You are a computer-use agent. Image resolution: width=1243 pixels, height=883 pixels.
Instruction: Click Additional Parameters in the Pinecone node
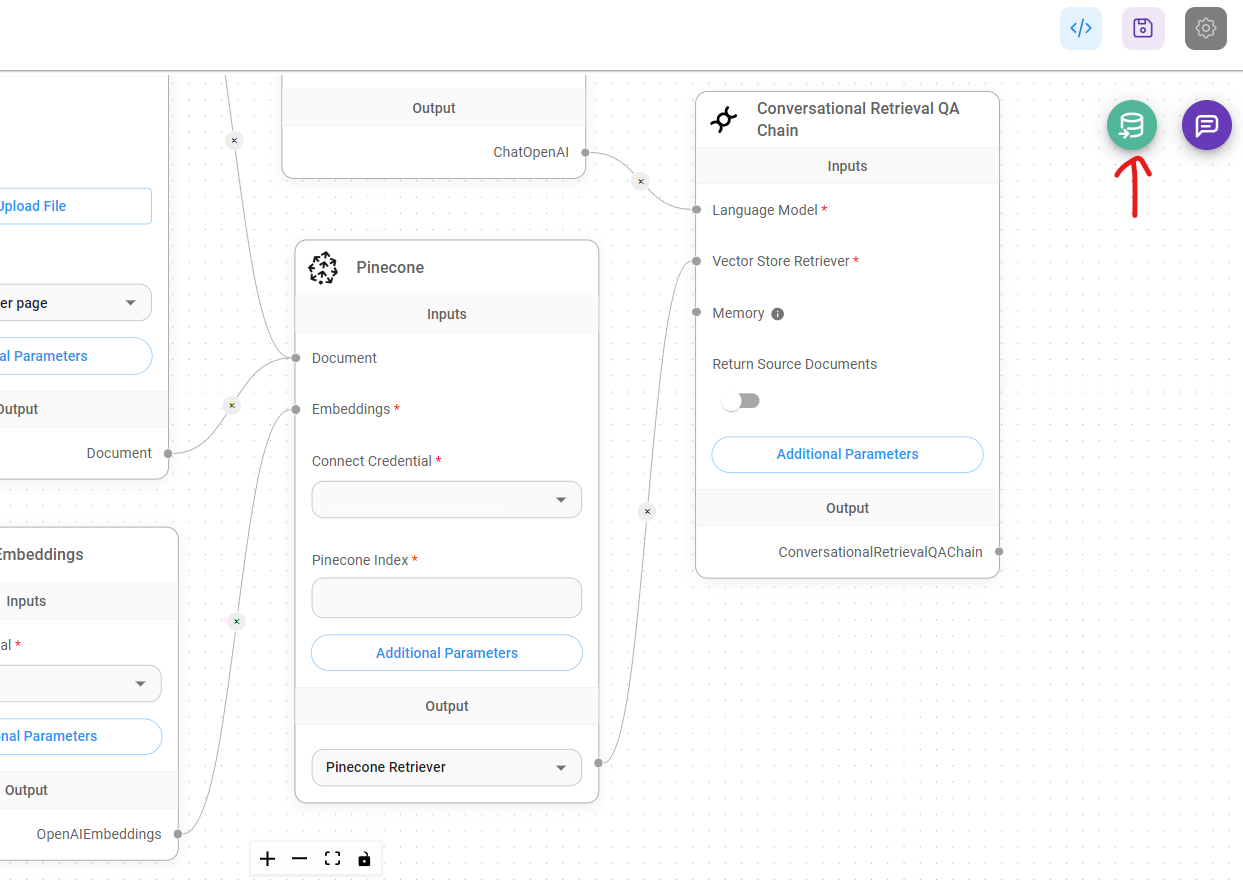[x=447, y=653]
